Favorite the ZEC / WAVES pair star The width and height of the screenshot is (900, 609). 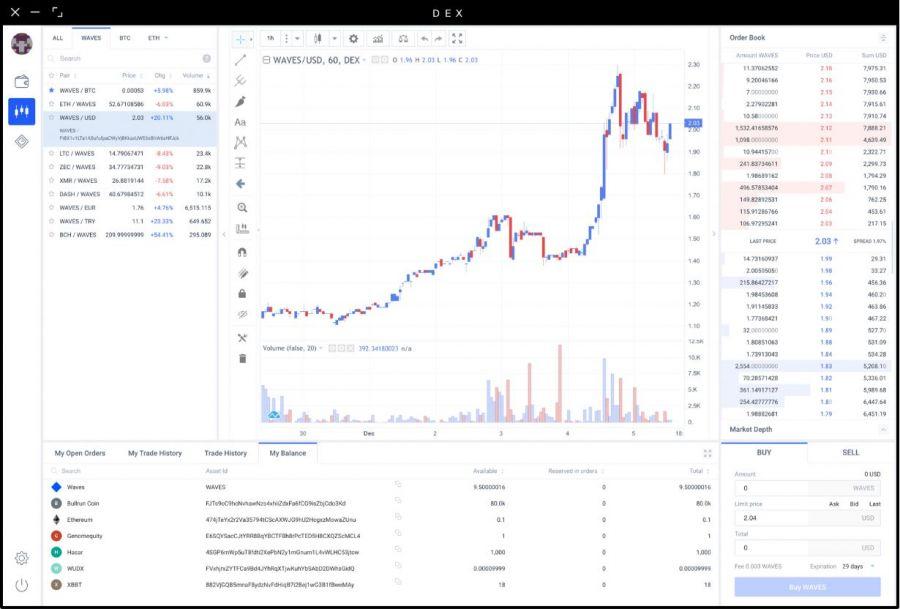(52, 167)
